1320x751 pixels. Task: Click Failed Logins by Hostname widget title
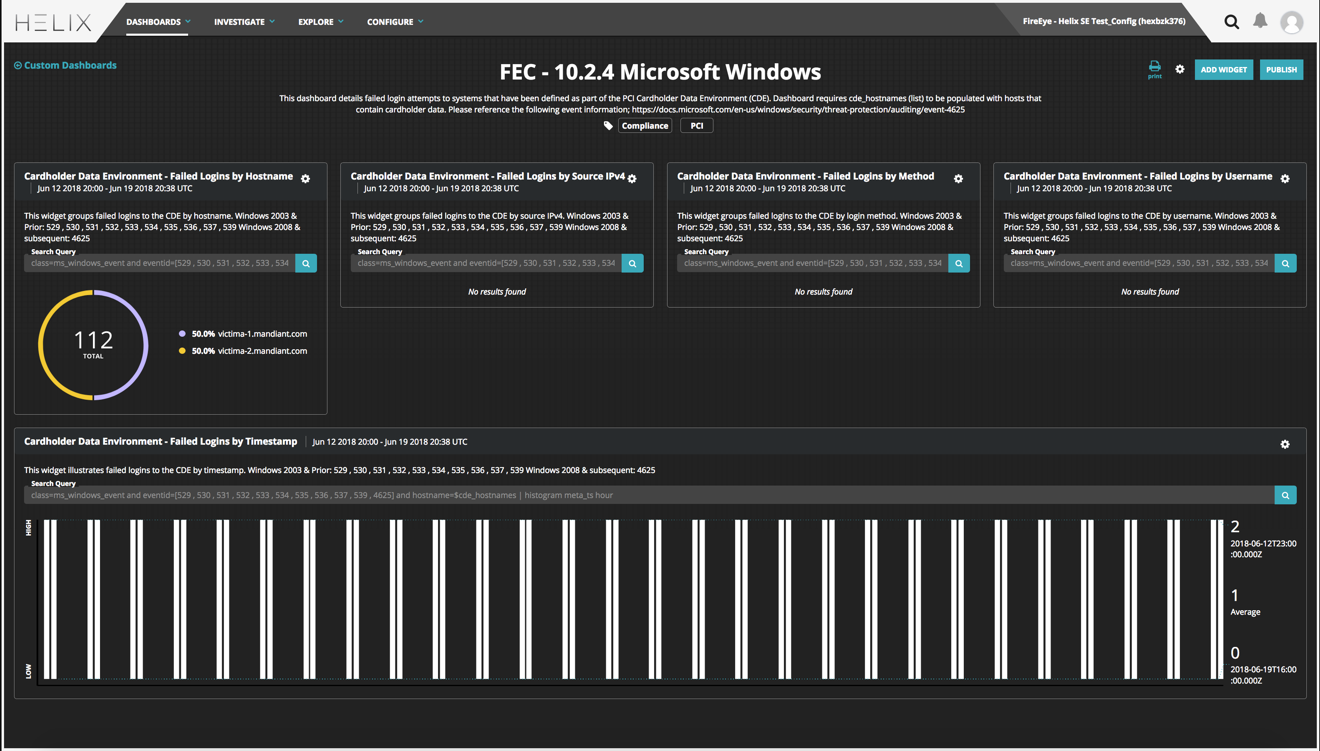[158, 176]
